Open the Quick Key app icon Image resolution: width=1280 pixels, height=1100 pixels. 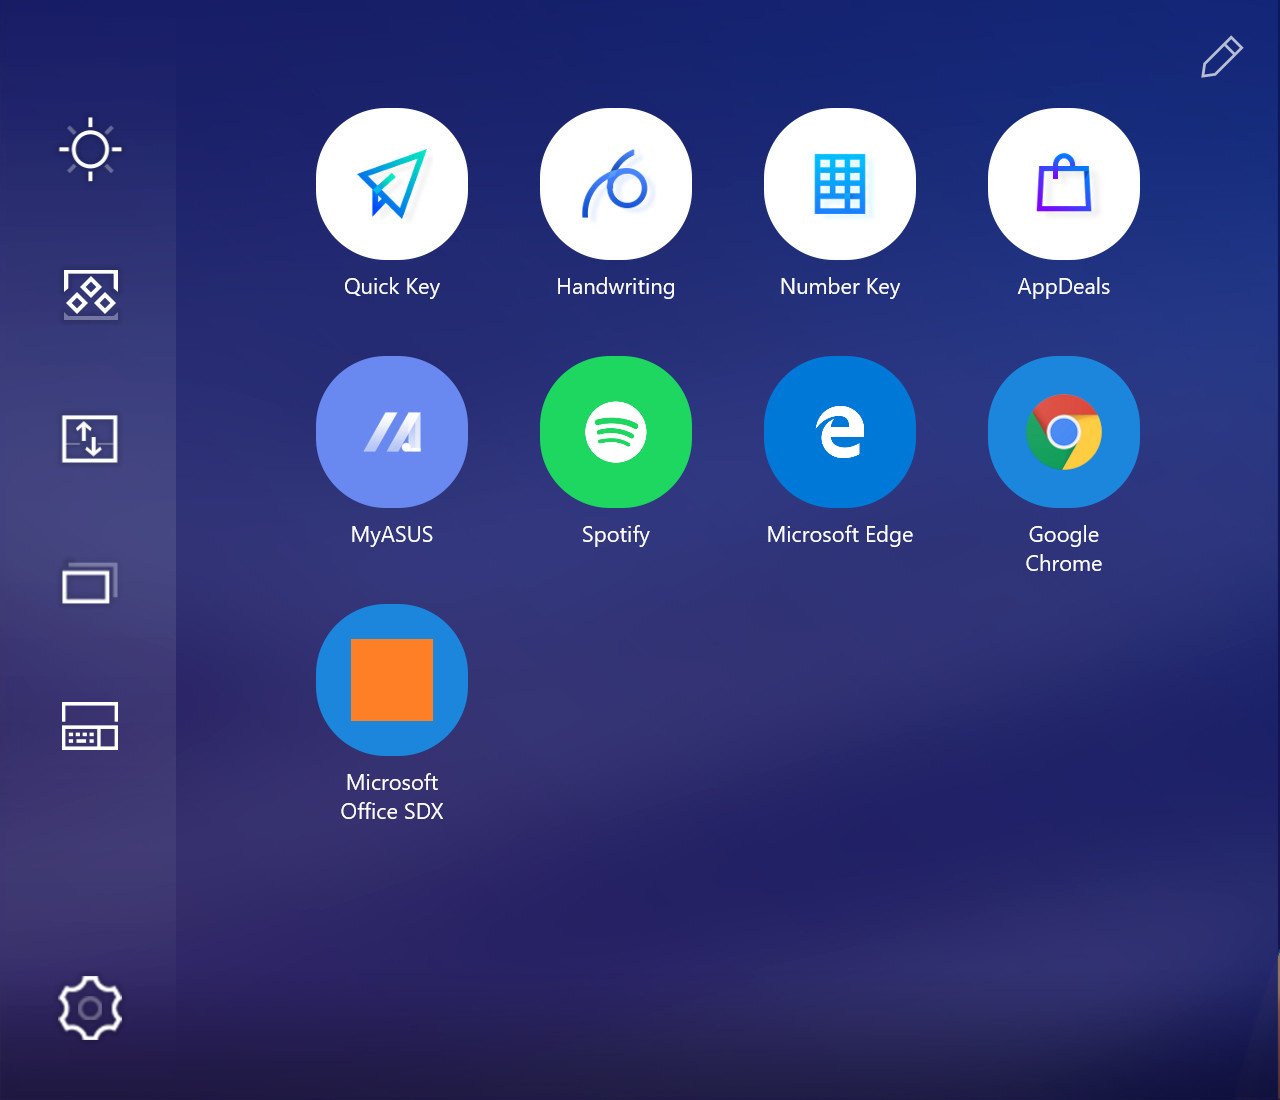click(x=392, y=184)
